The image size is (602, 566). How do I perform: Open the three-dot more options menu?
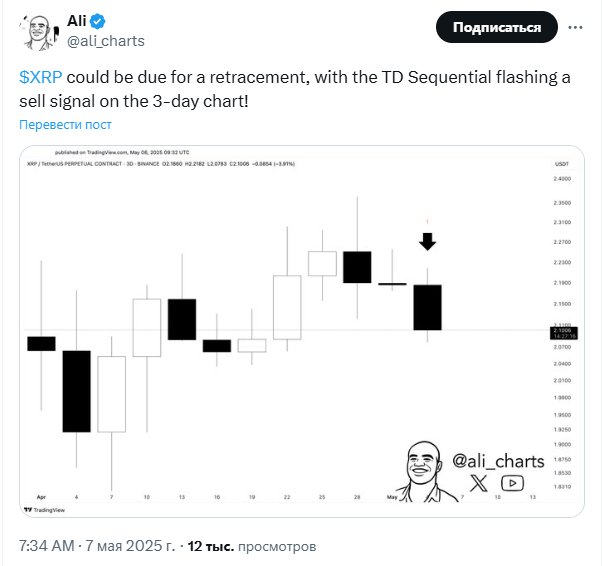[575, 27]
